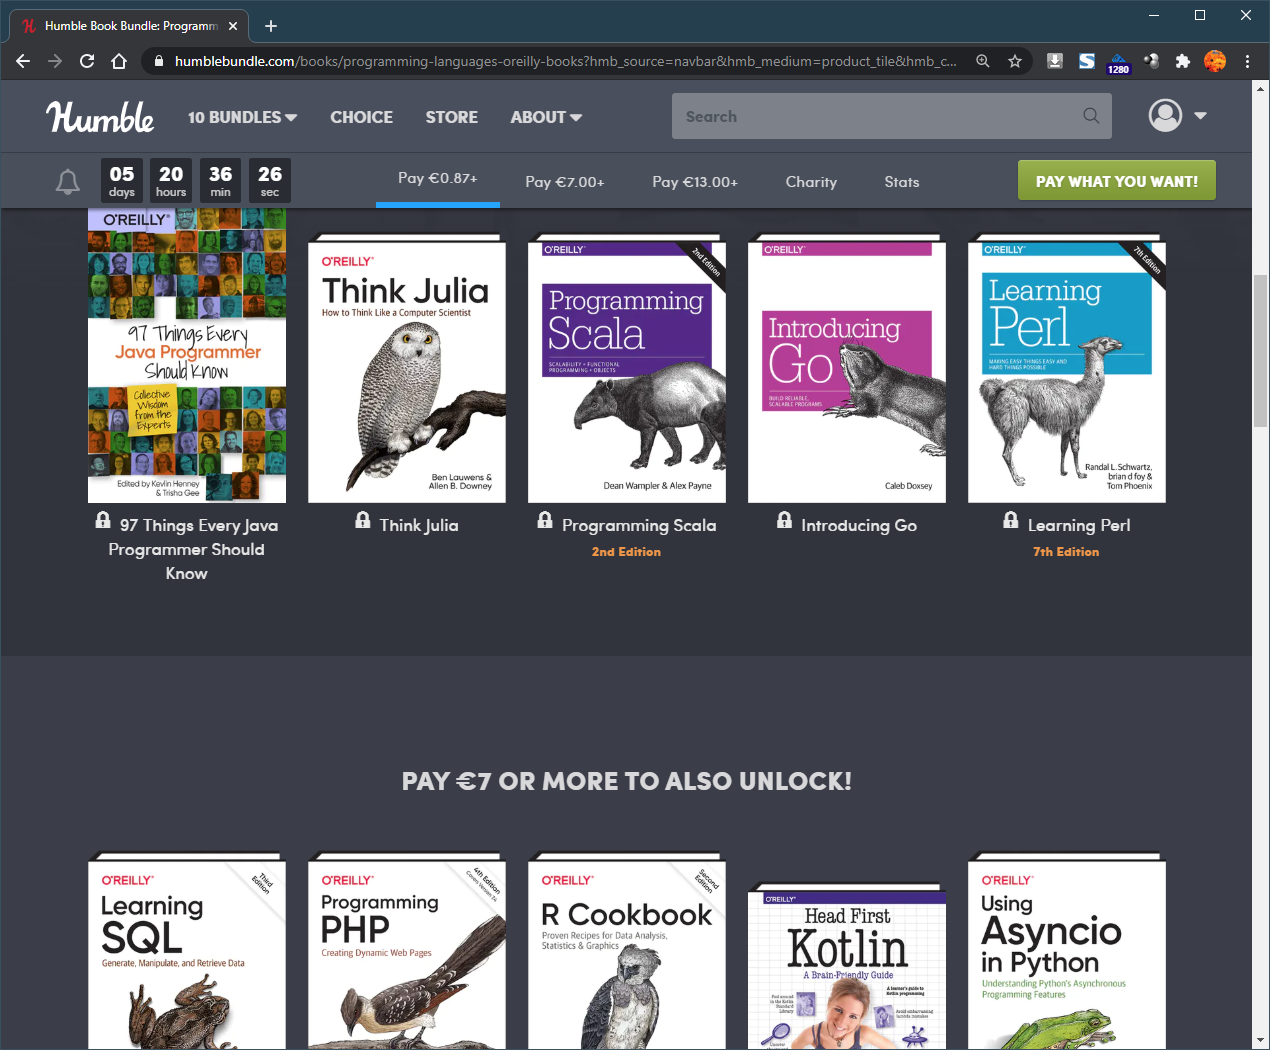Open the Learning Perl title link
Screen dimensions: 1270x1050
(1079, 525)
